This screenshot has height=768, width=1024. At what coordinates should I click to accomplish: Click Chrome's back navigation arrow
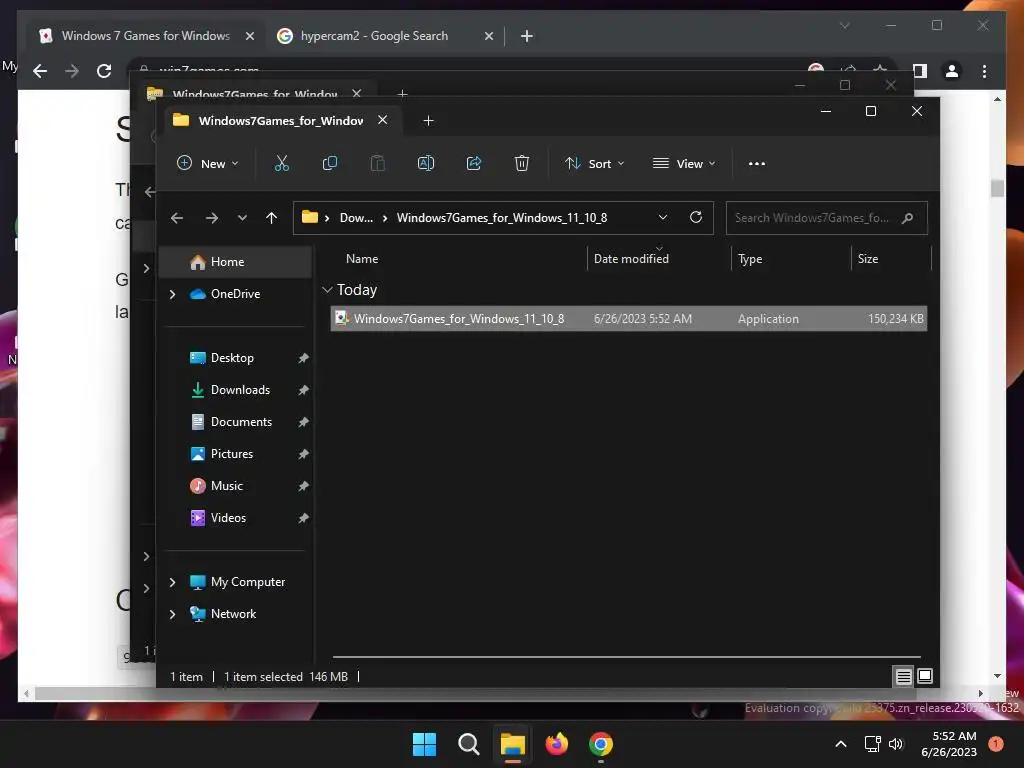pyautogui.click(x=40, y=71)
